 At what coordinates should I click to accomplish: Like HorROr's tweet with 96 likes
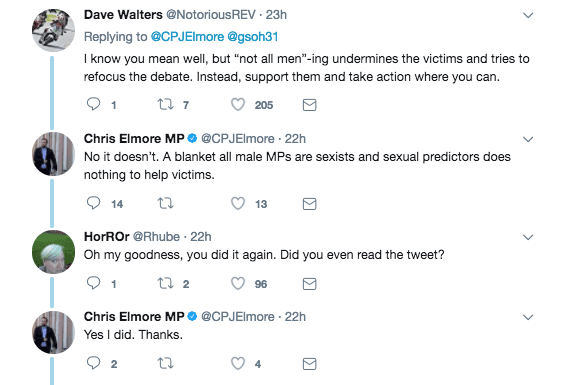click(x=238, y=284)
